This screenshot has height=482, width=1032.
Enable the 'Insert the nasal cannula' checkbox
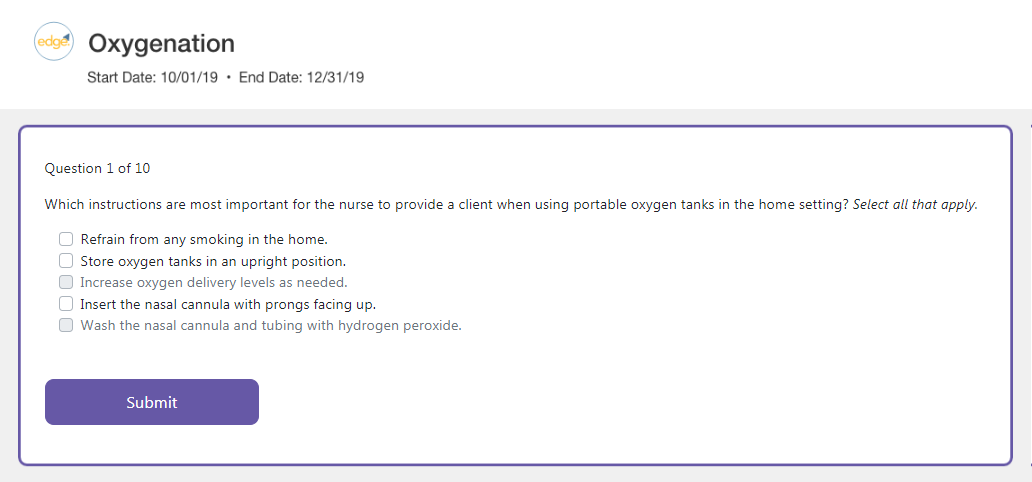(66, 303)
